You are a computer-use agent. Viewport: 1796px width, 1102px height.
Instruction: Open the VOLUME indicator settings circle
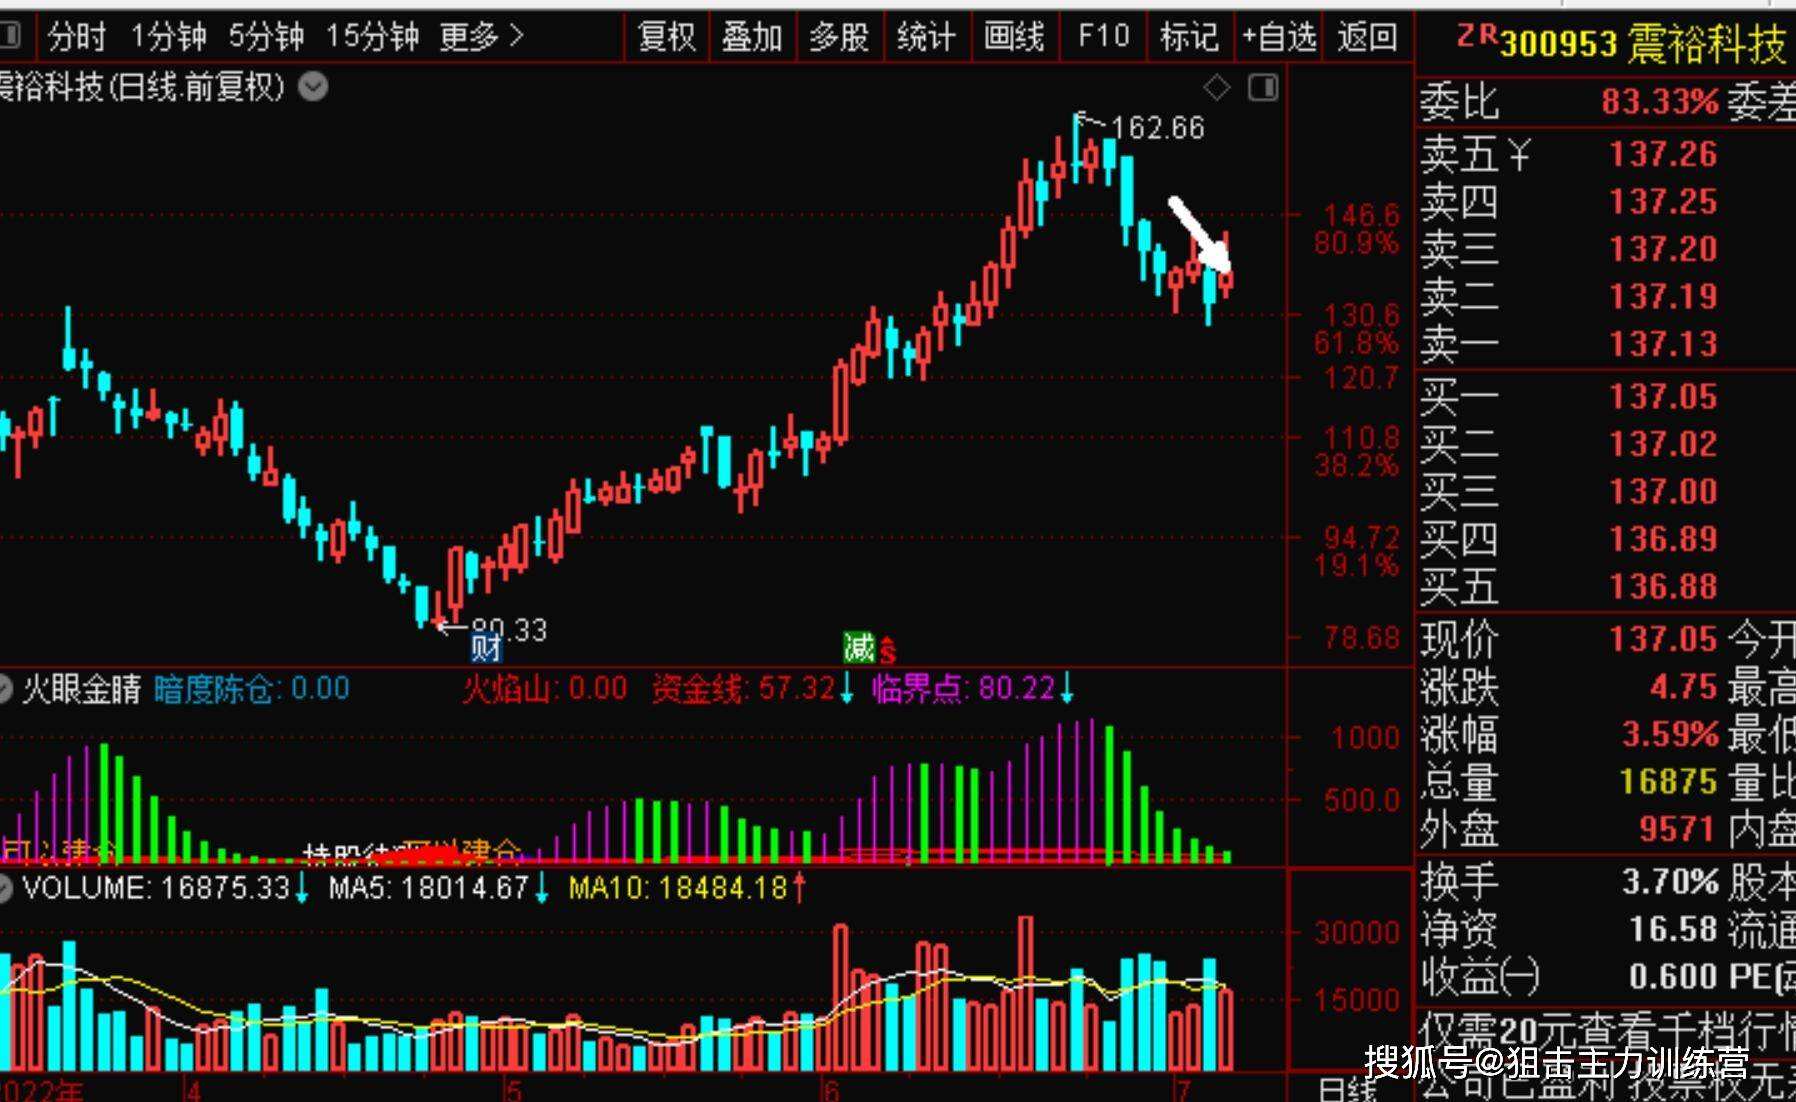coord(5,889)
